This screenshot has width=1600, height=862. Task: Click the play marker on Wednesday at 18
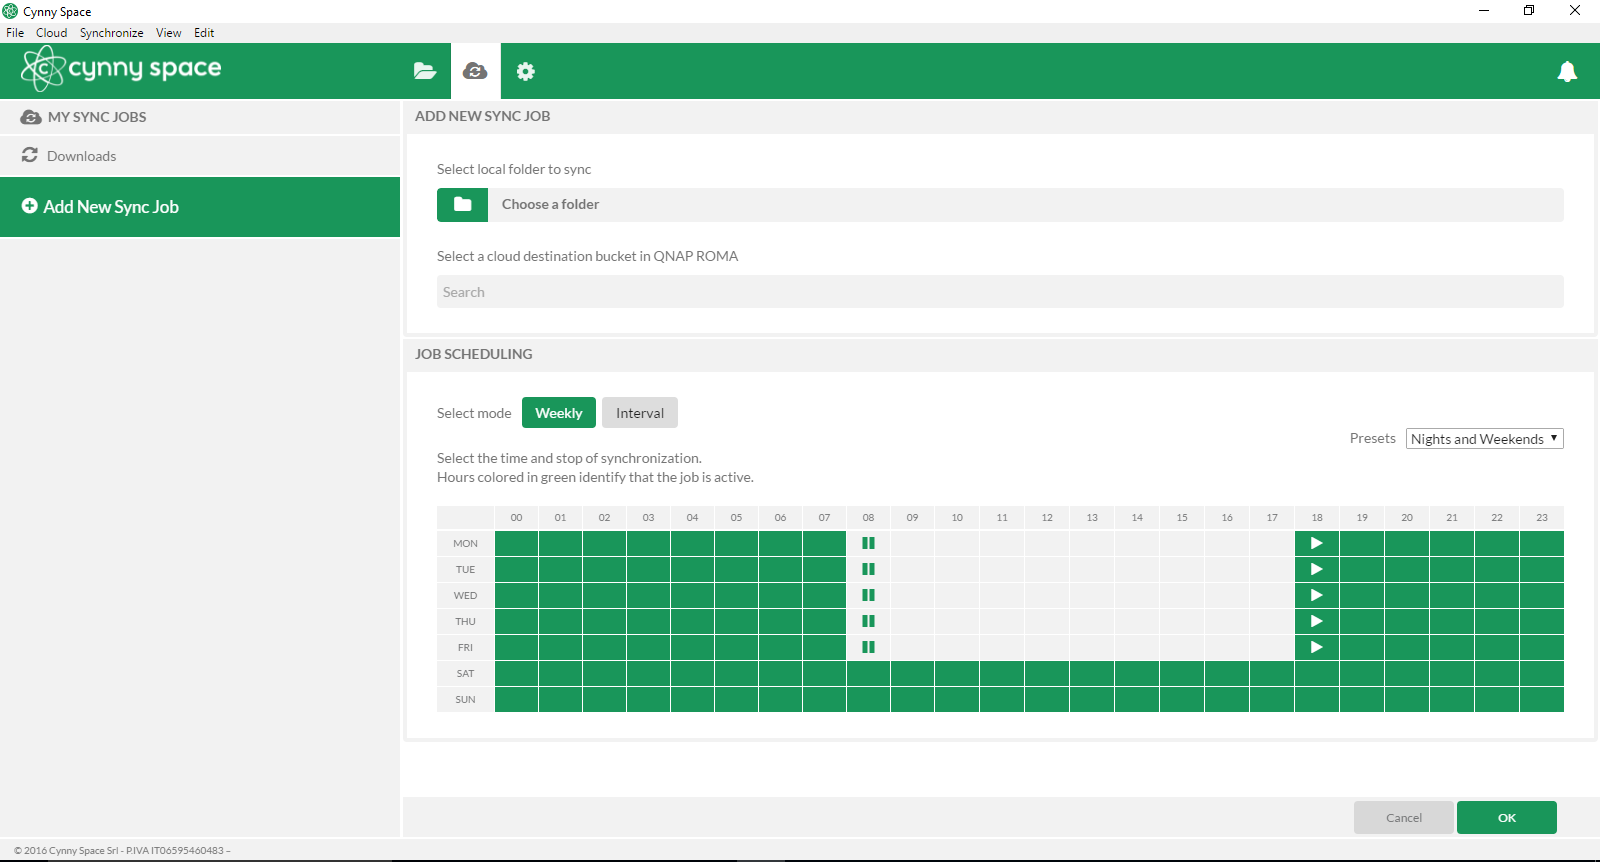tap(1317, 595)
